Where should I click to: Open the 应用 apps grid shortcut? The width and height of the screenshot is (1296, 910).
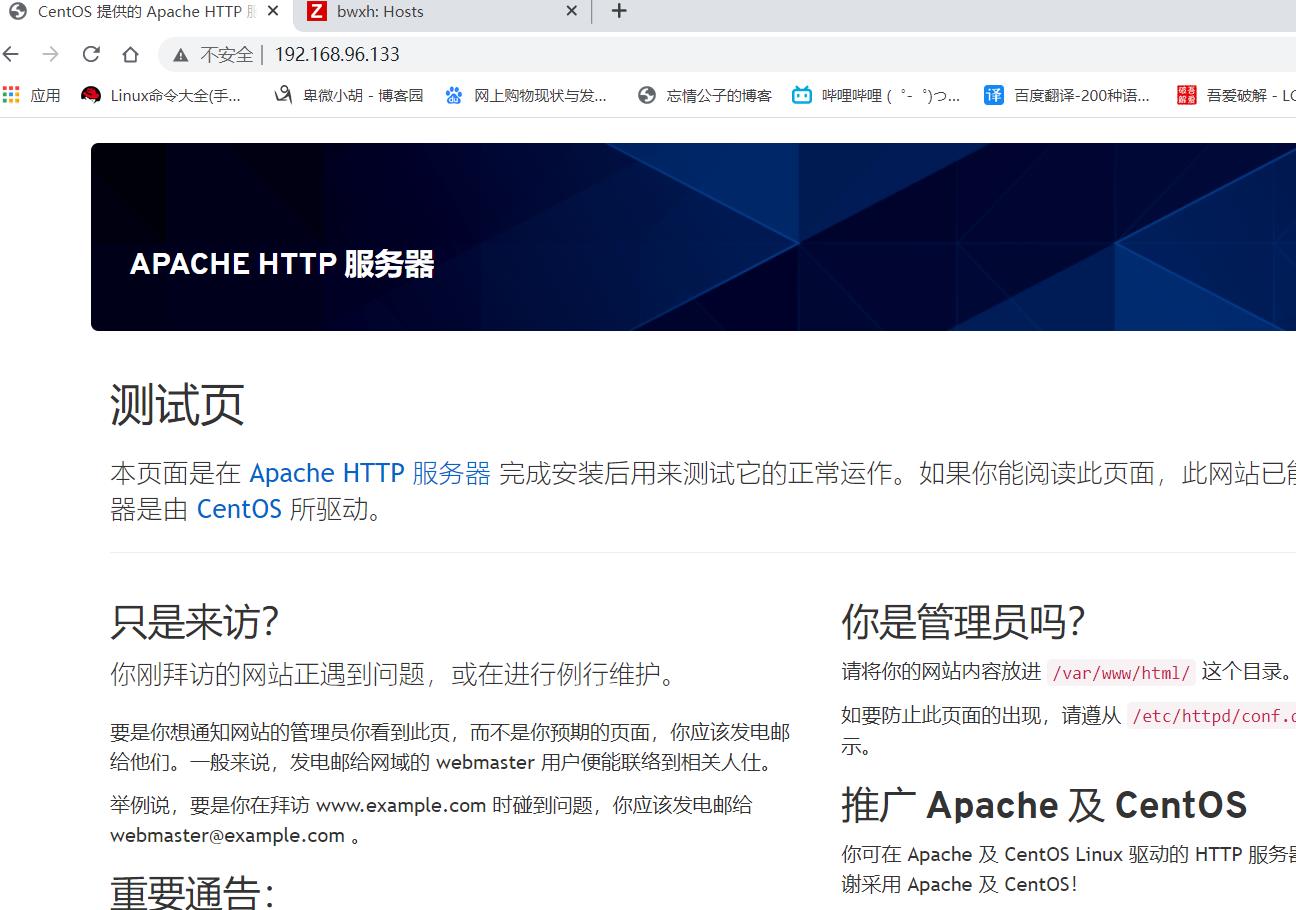(31, 95)
